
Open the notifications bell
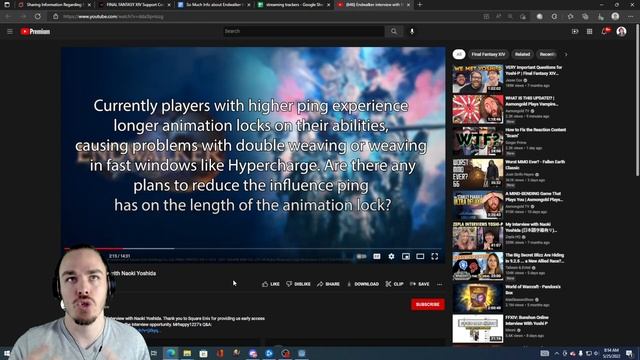point(605,31)
